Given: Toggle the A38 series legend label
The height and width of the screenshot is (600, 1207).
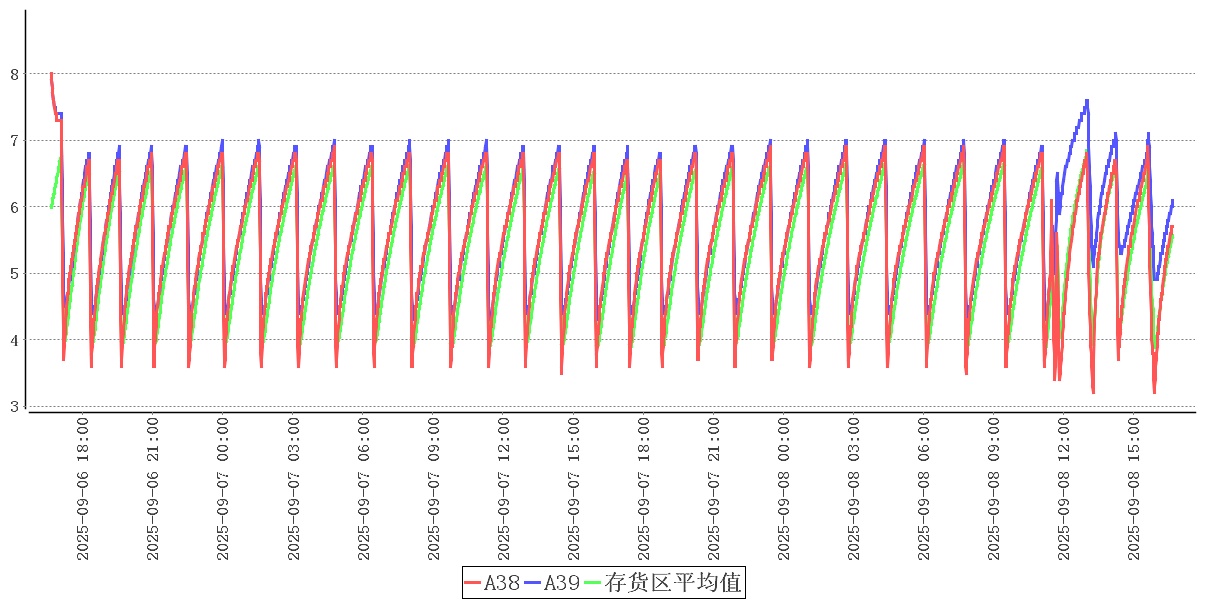Looking at the screenshot, I should 501,583.
